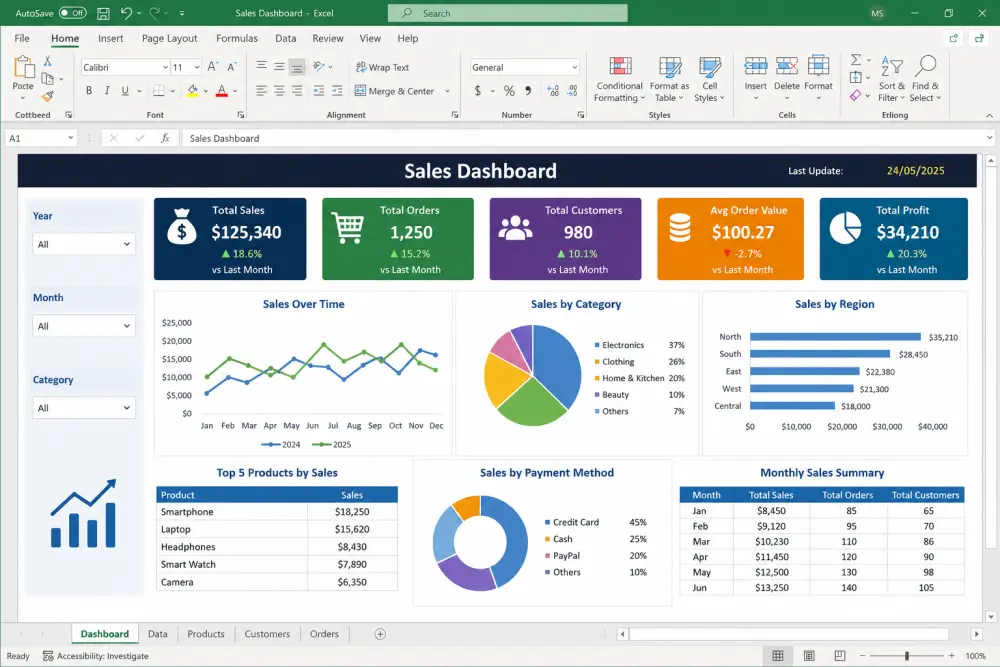Decrease font size with small A icon

232,66
